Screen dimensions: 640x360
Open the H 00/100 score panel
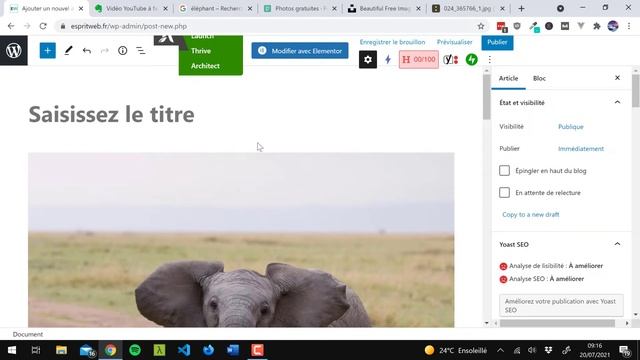[419, 60]
